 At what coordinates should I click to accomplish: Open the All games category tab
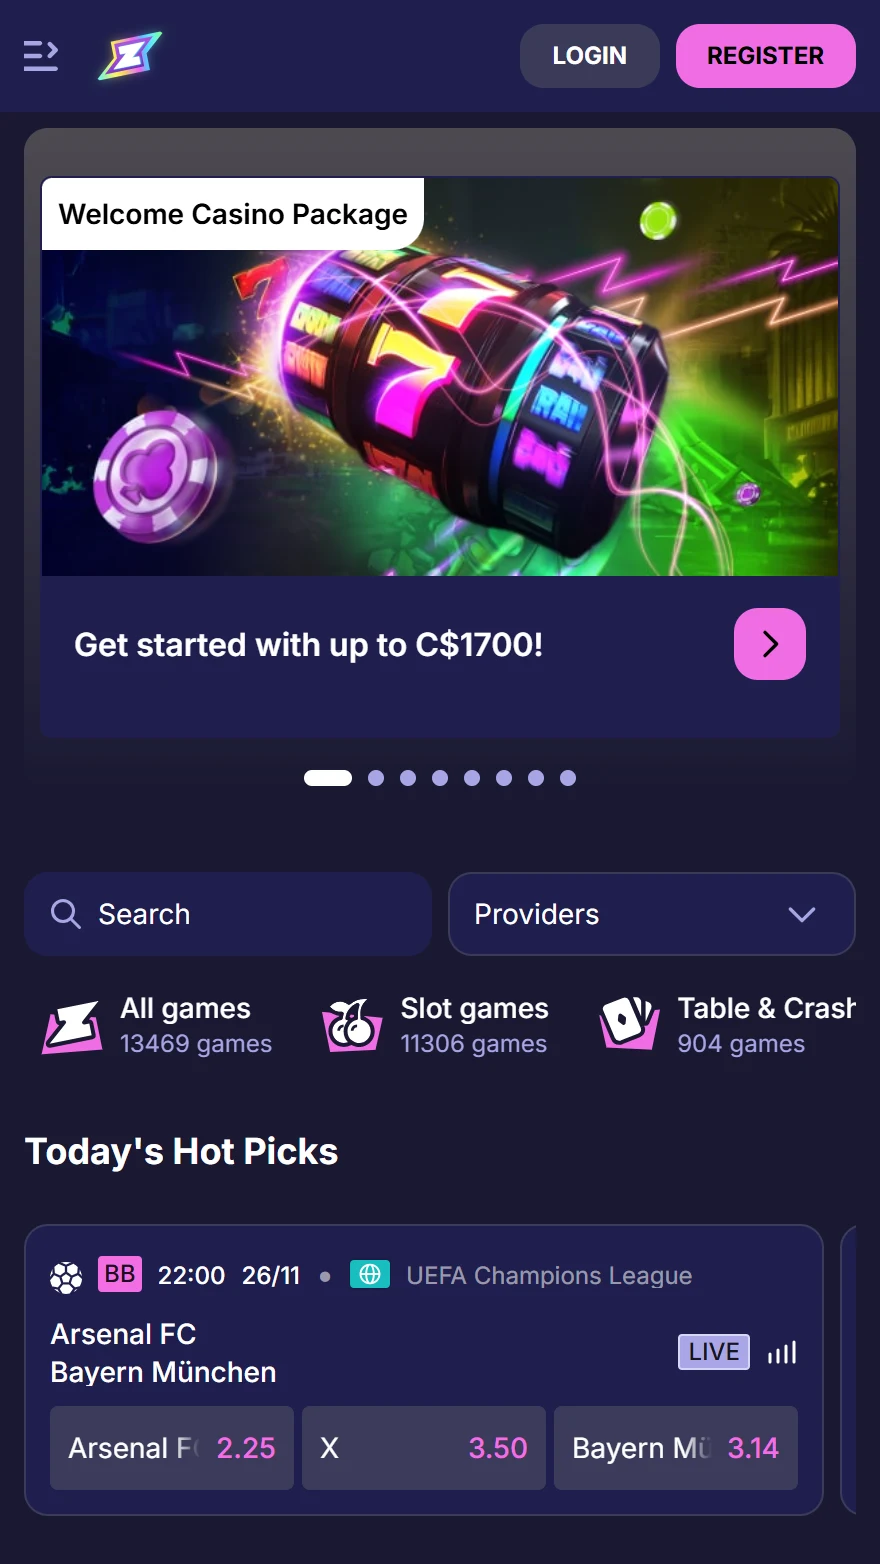157,1026
